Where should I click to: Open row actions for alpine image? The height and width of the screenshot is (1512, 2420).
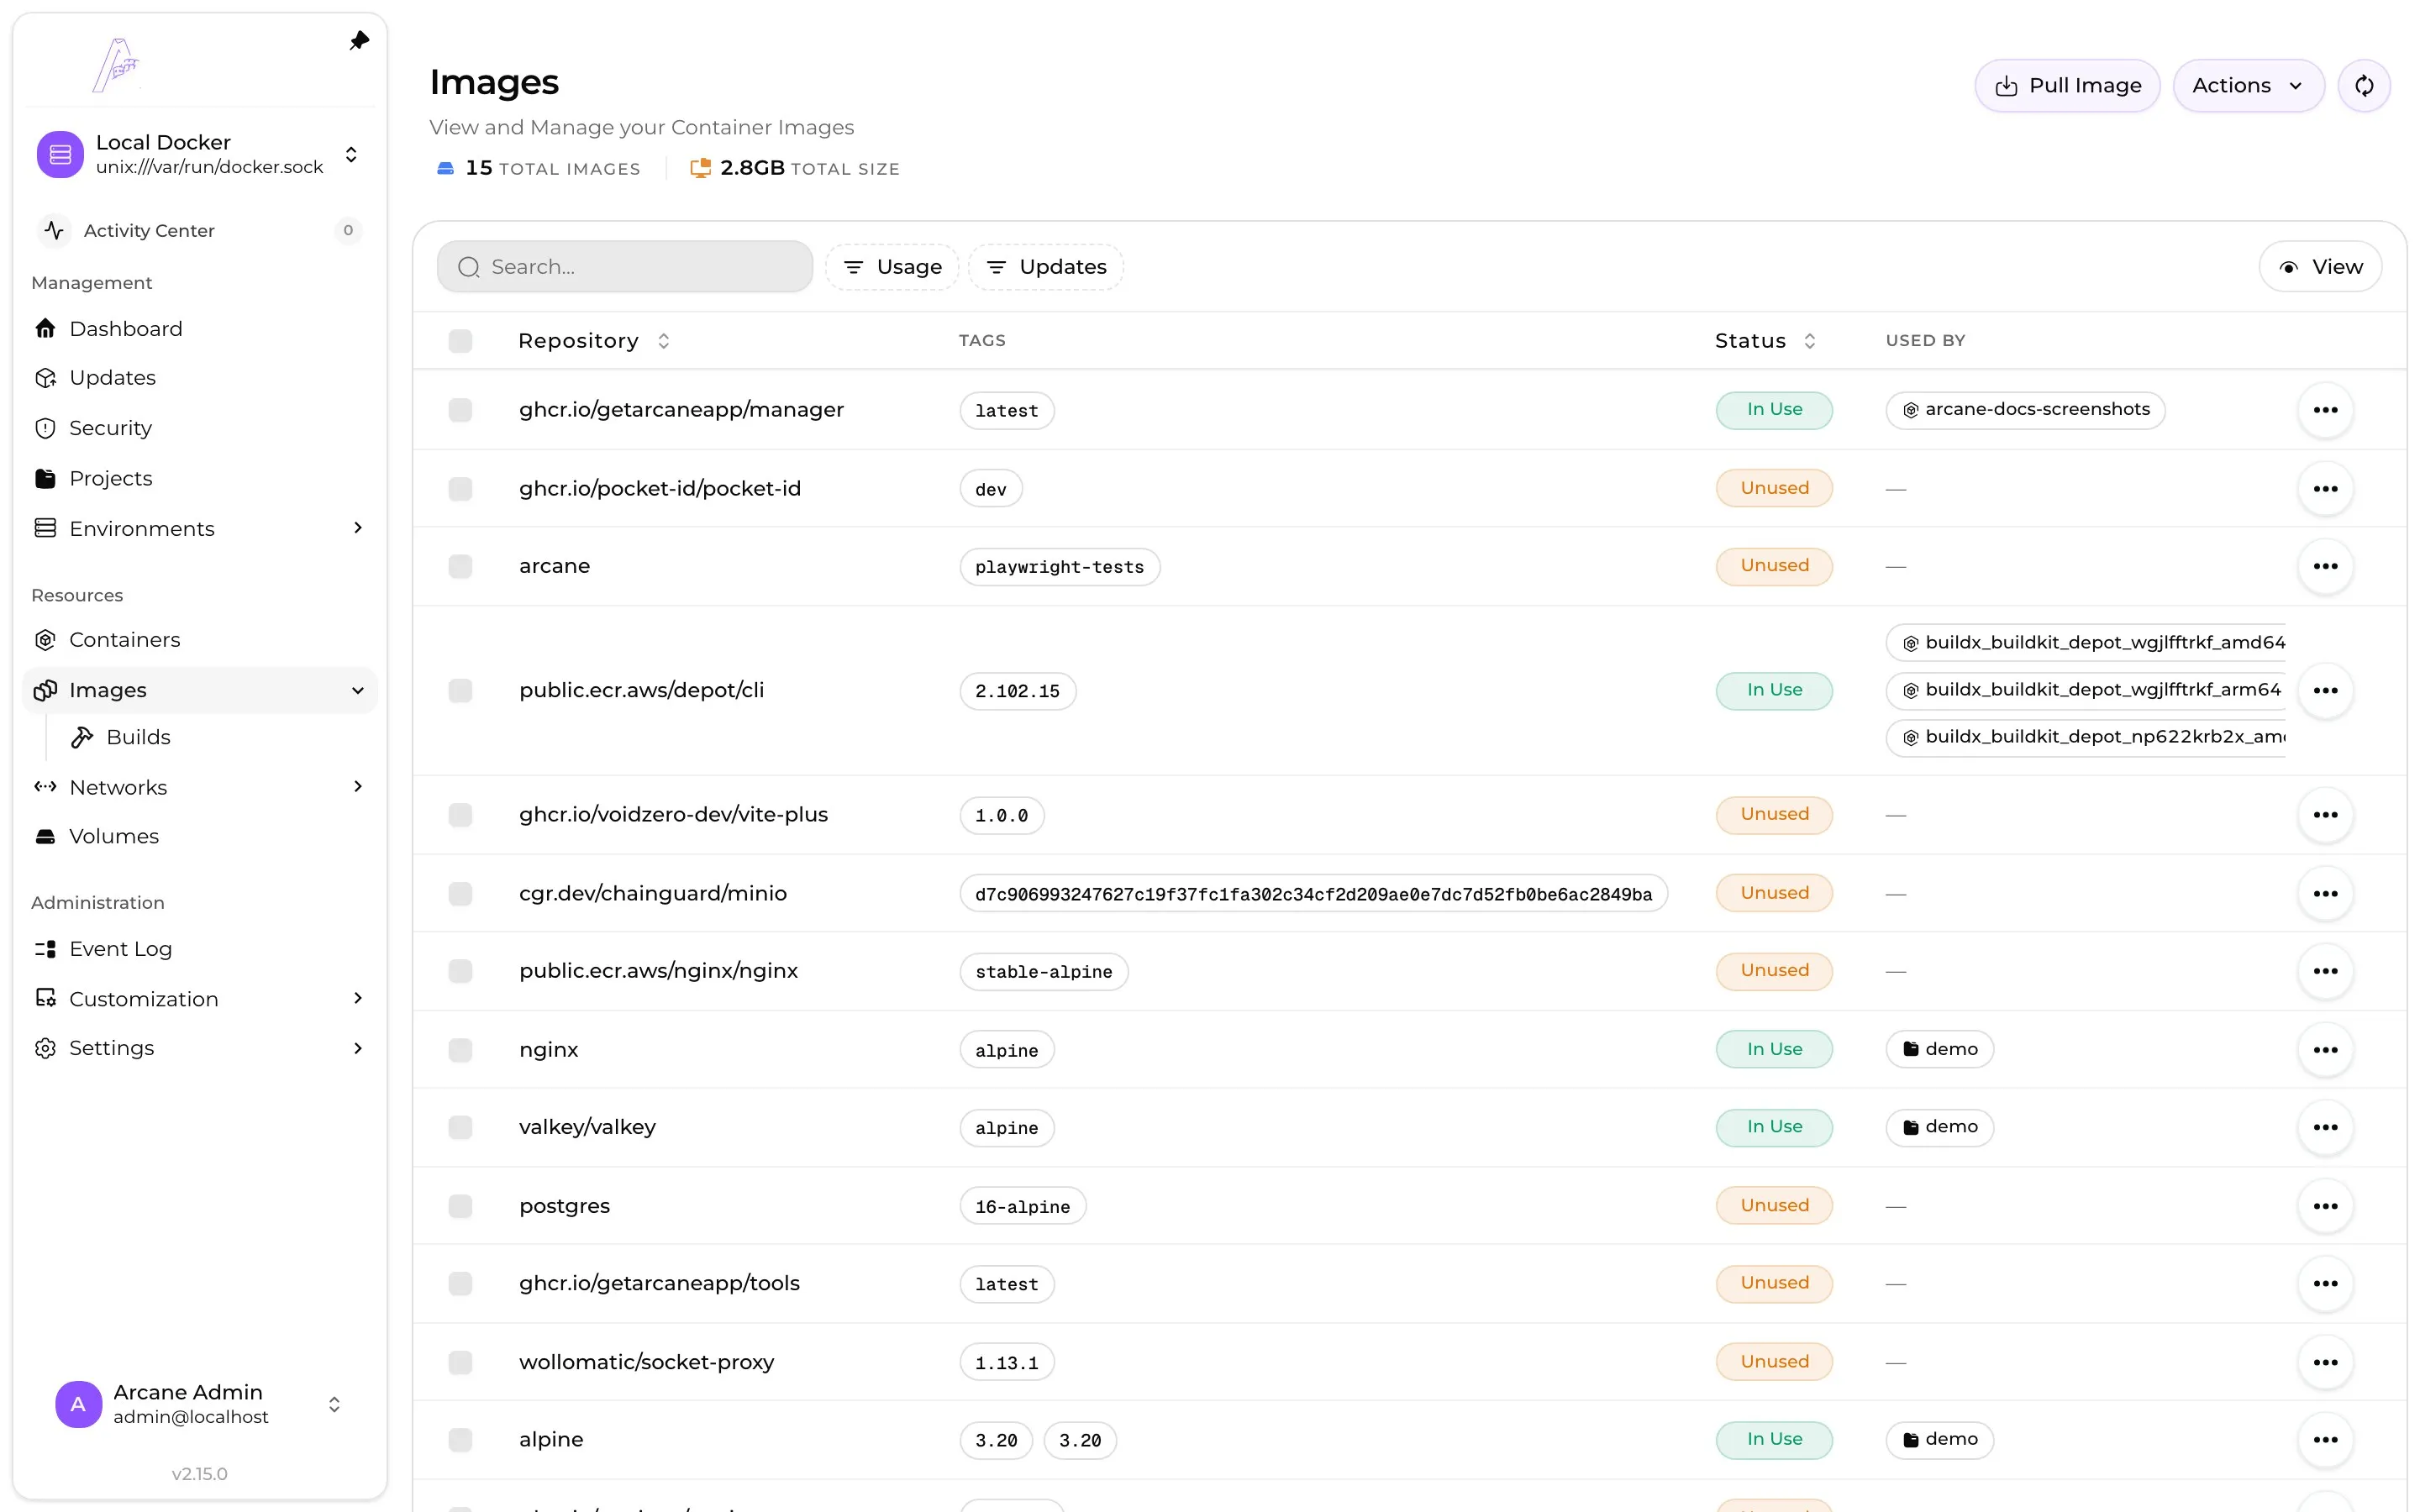(x=2325, y=1440)
